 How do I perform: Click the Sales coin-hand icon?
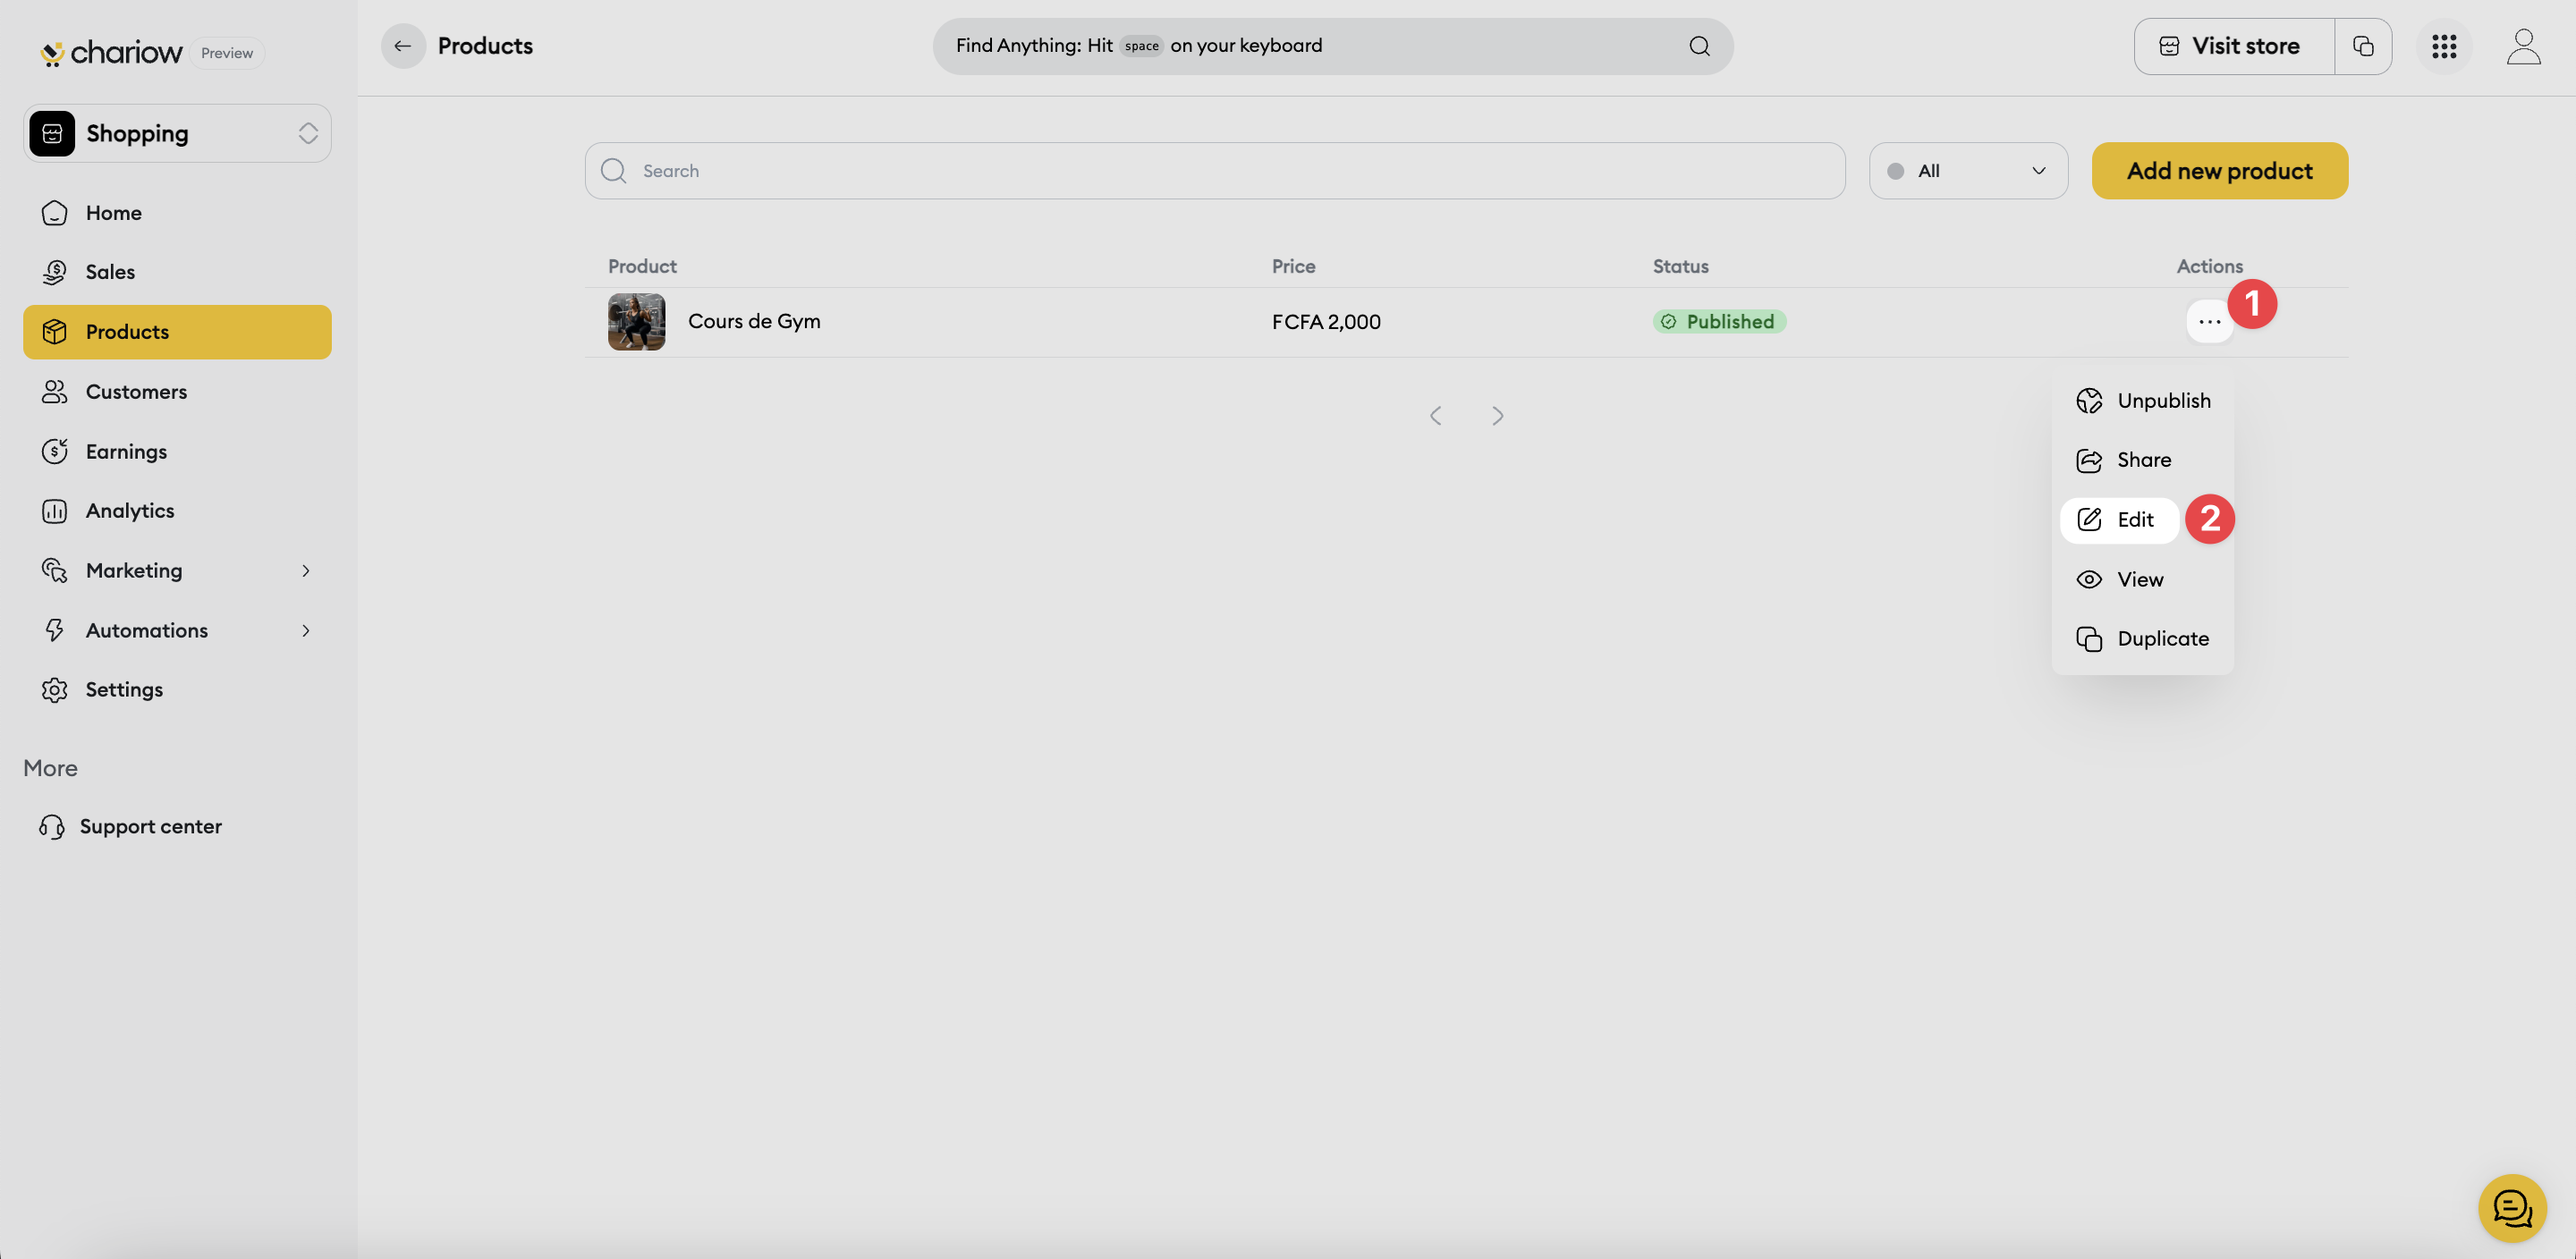[55, 272]
